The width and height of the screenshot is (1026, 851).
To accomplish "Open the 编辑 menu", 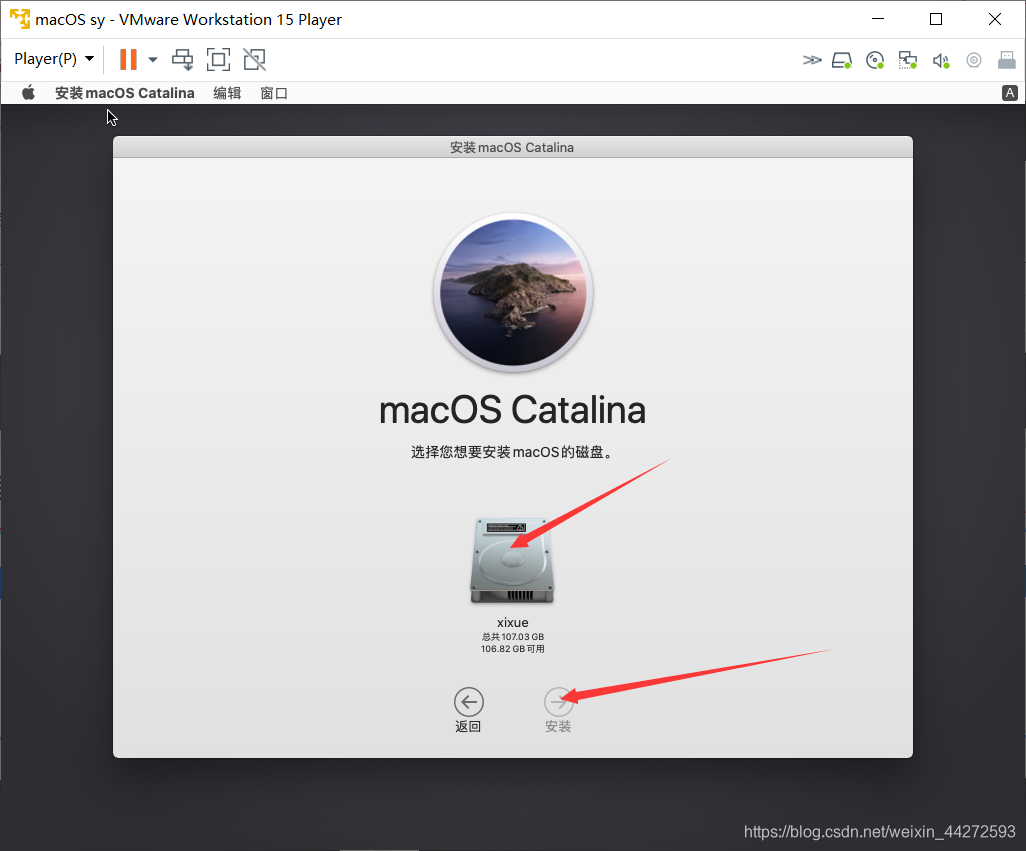I will (x=227, y=93).
